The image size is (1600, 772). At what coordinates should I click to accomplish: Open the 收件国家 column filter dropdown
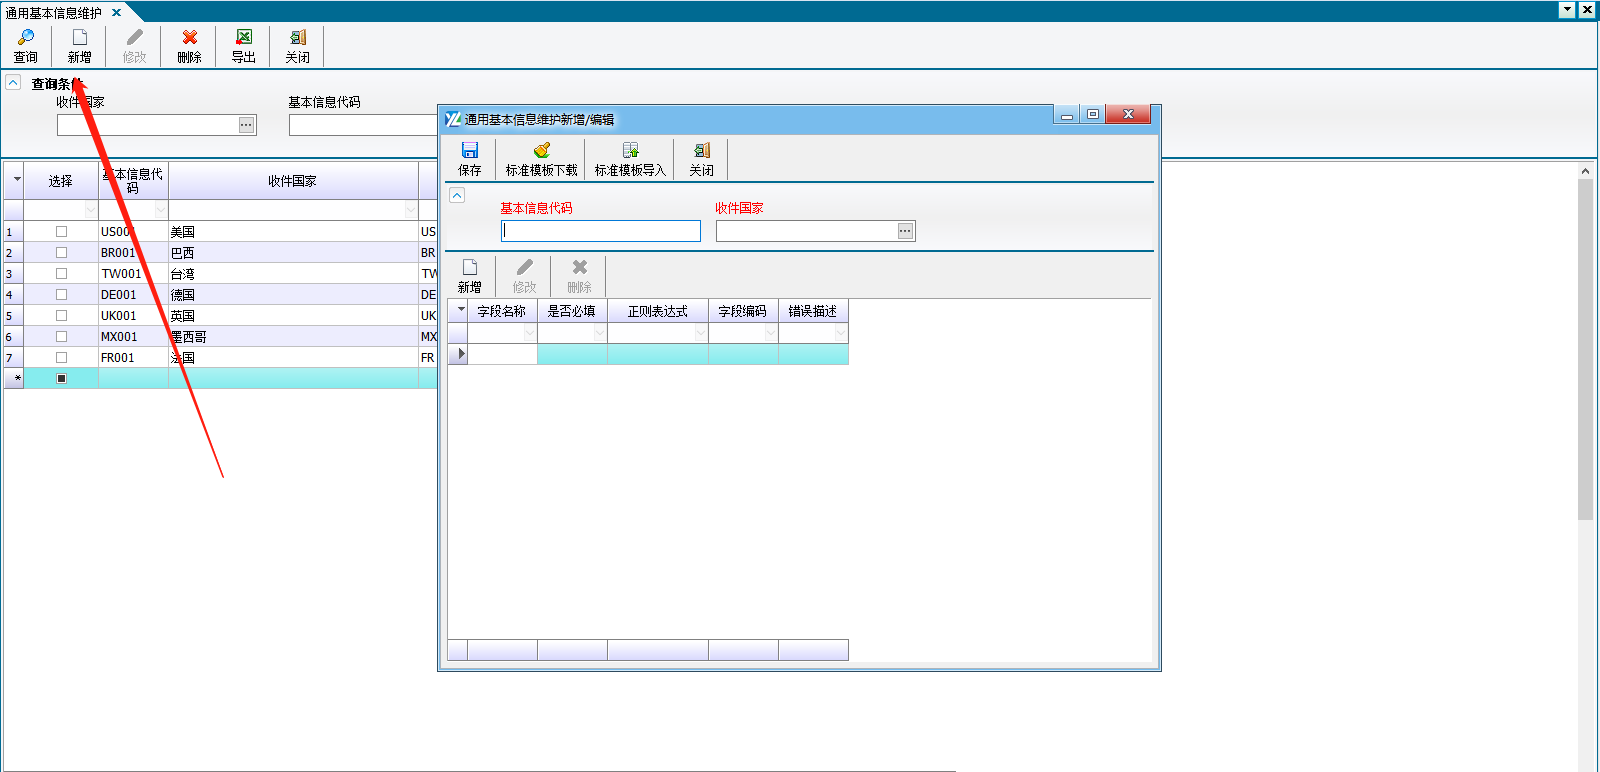[x=411, y=210]
